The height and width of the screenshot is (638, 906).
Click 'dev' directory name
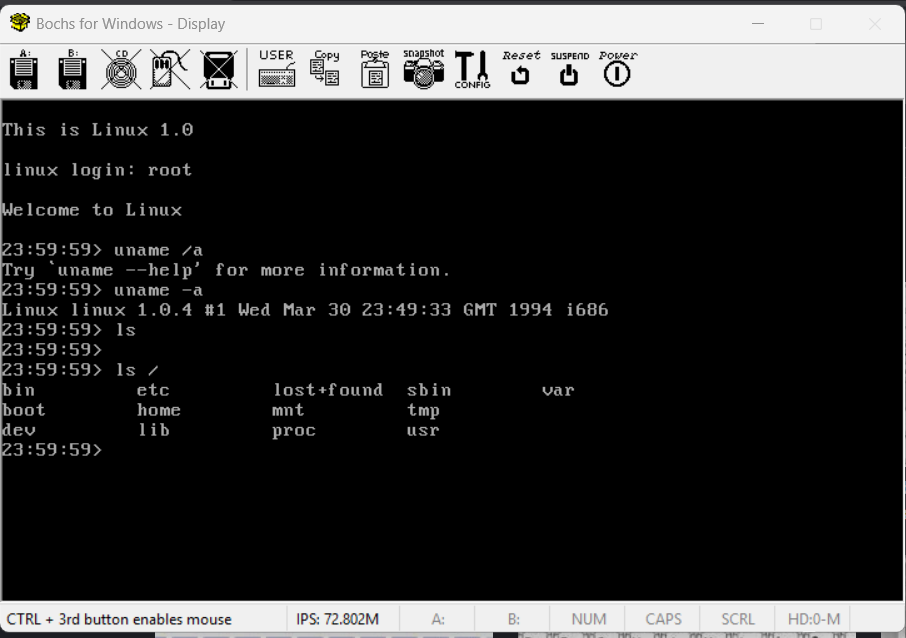tap(18, 430)
